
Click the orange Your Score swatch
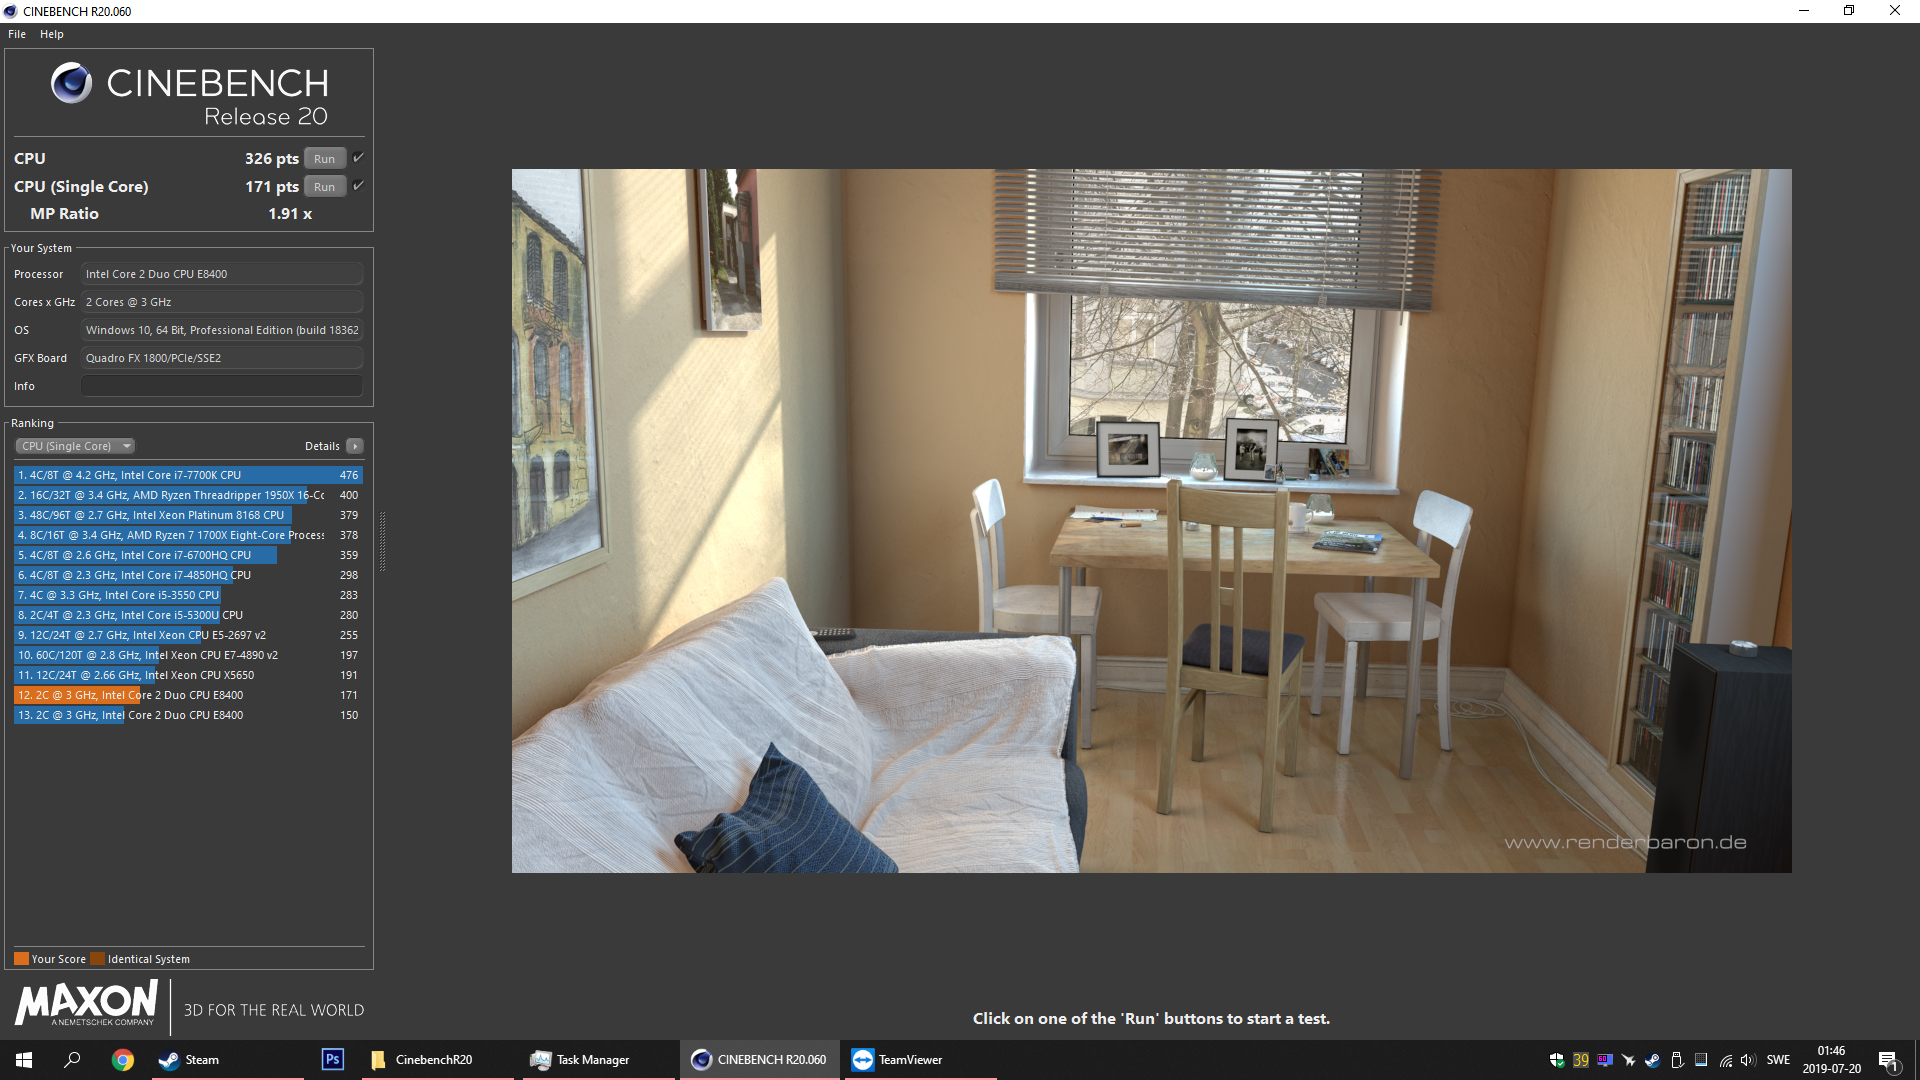pyautogui.click(x=21, y=959)
